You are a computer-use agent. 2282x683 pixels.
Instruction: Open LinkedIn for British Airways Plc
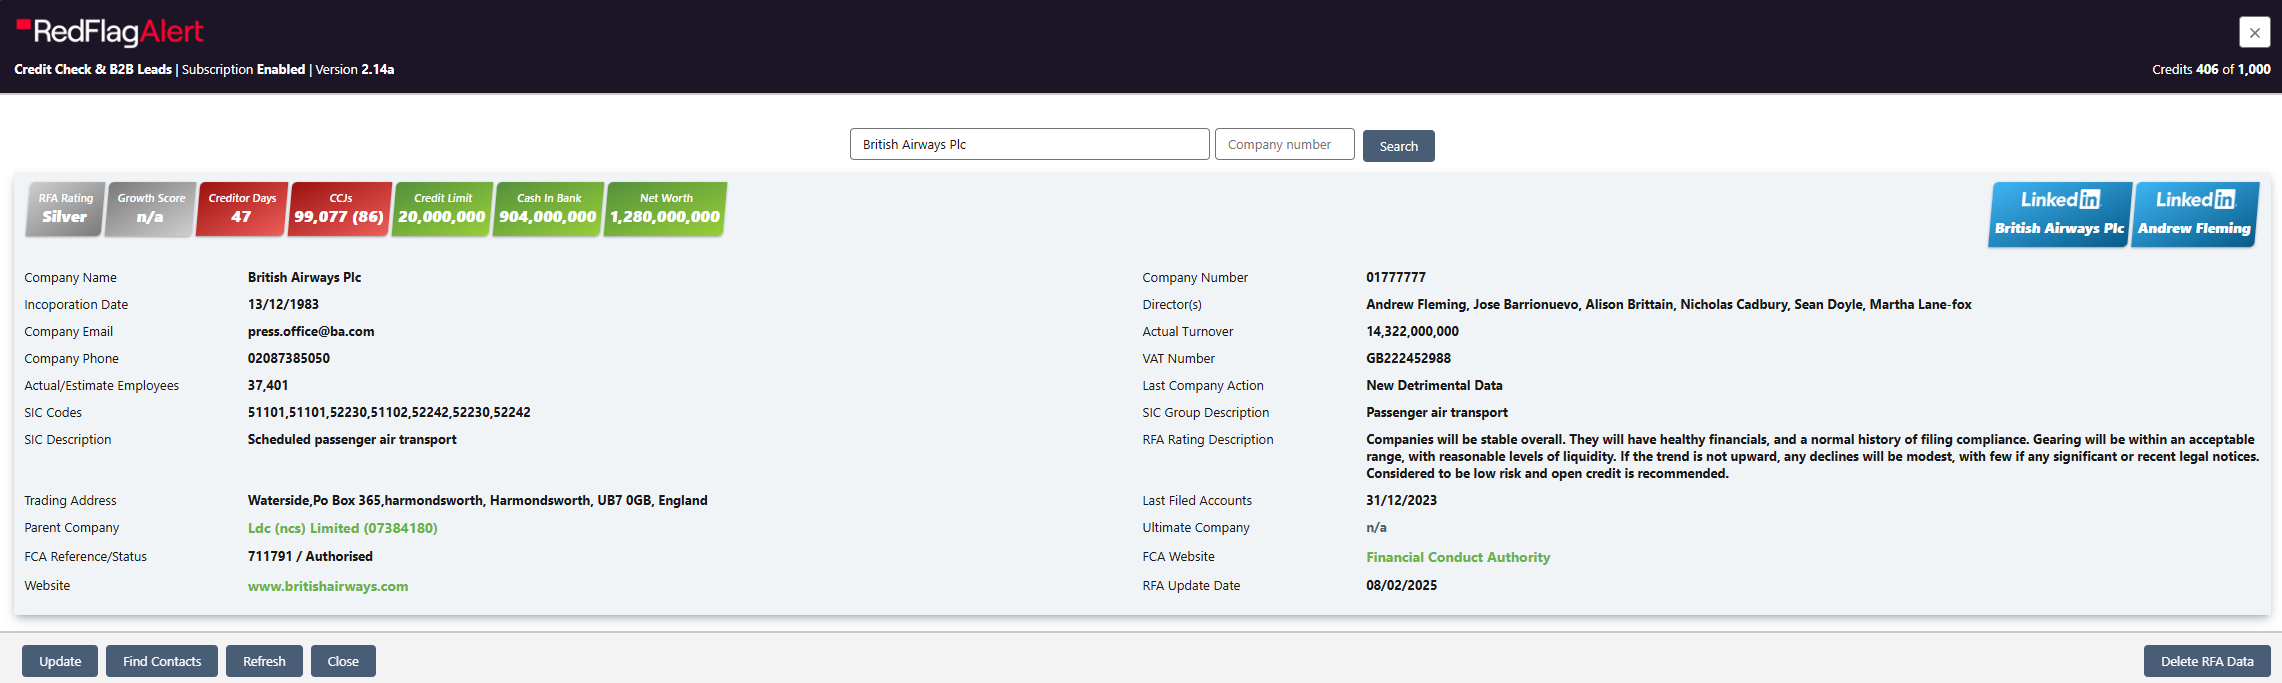point(2059,214)
